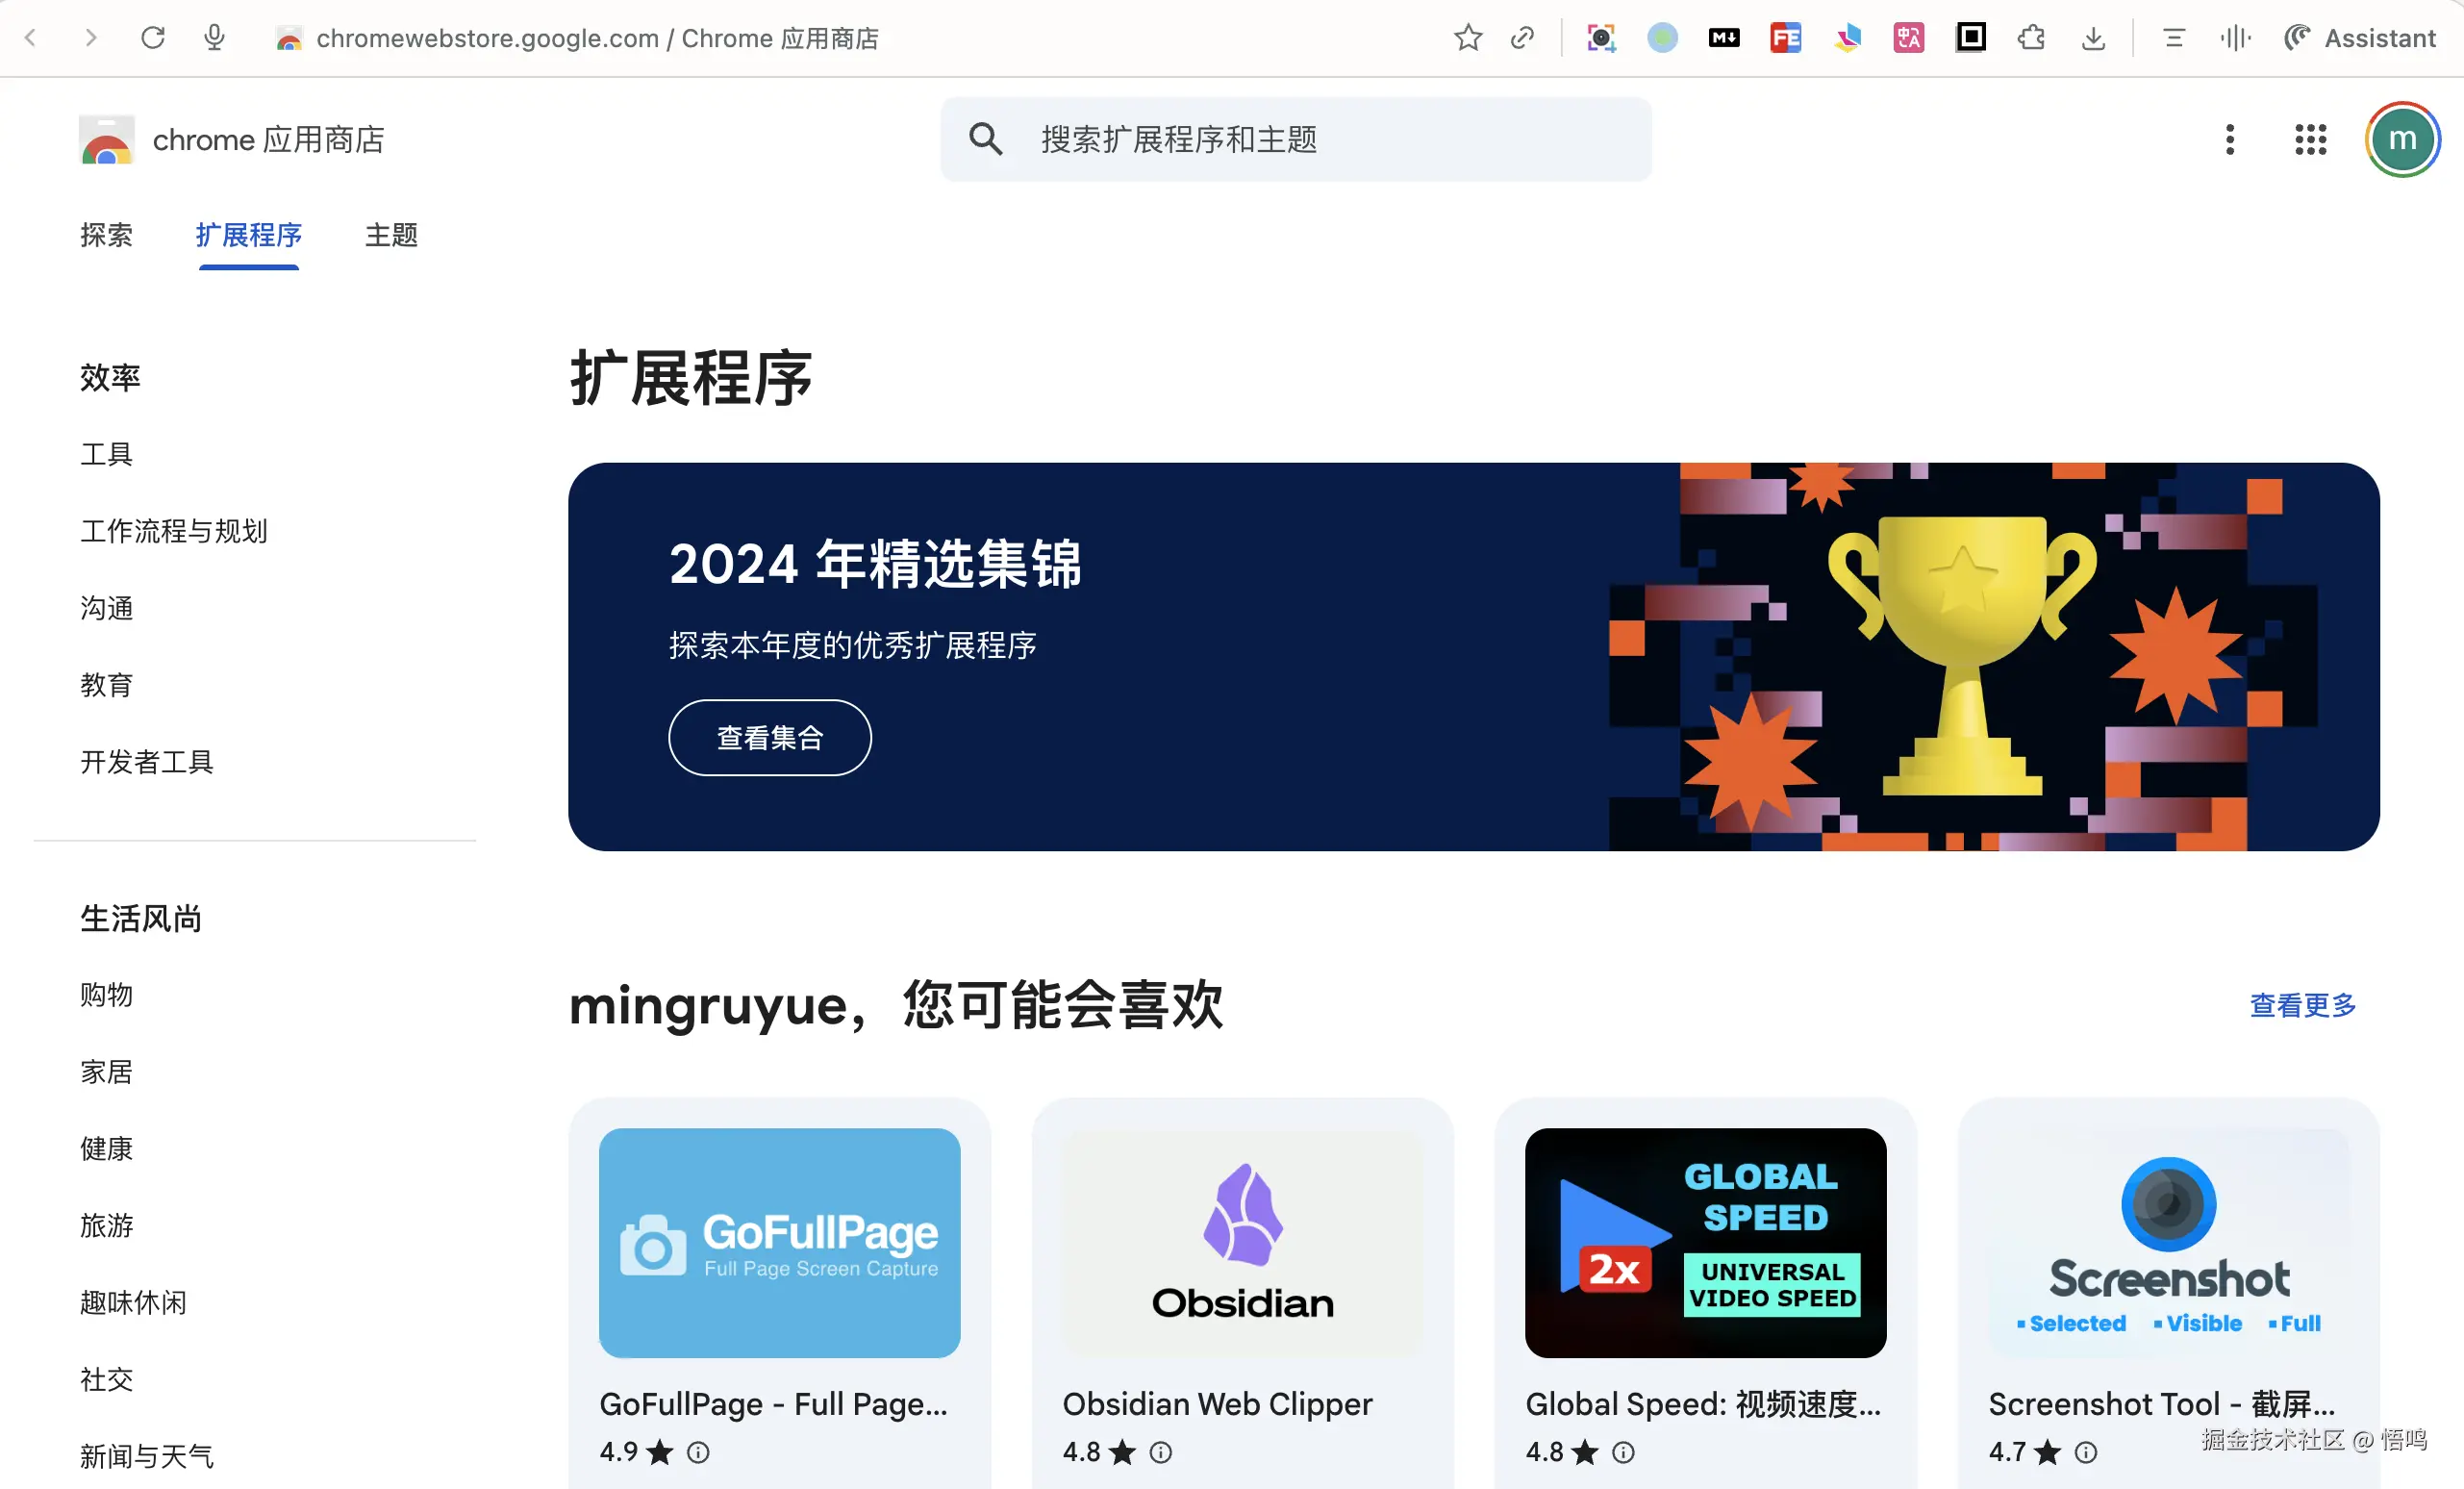This screenshot has width=2464, height=1489.
Task: Select the 工作流程与规划 category
Action: (174, 531)
